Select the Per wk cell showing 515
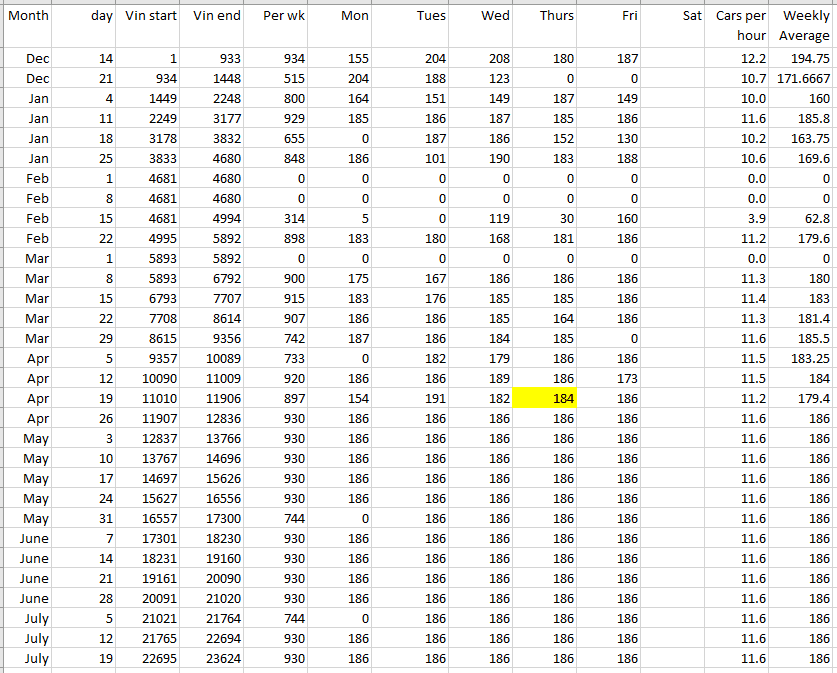 click(x=277, y=78)
